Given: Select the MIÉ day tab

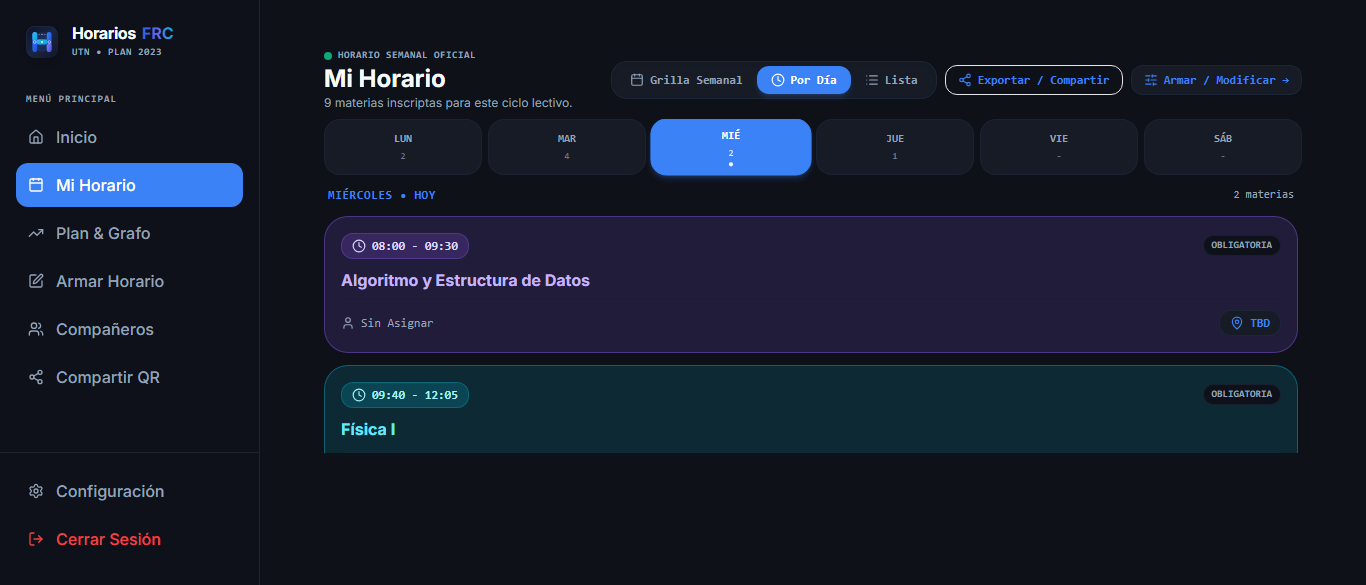Looking at the screenshot, I should click(x=731, y=147).
